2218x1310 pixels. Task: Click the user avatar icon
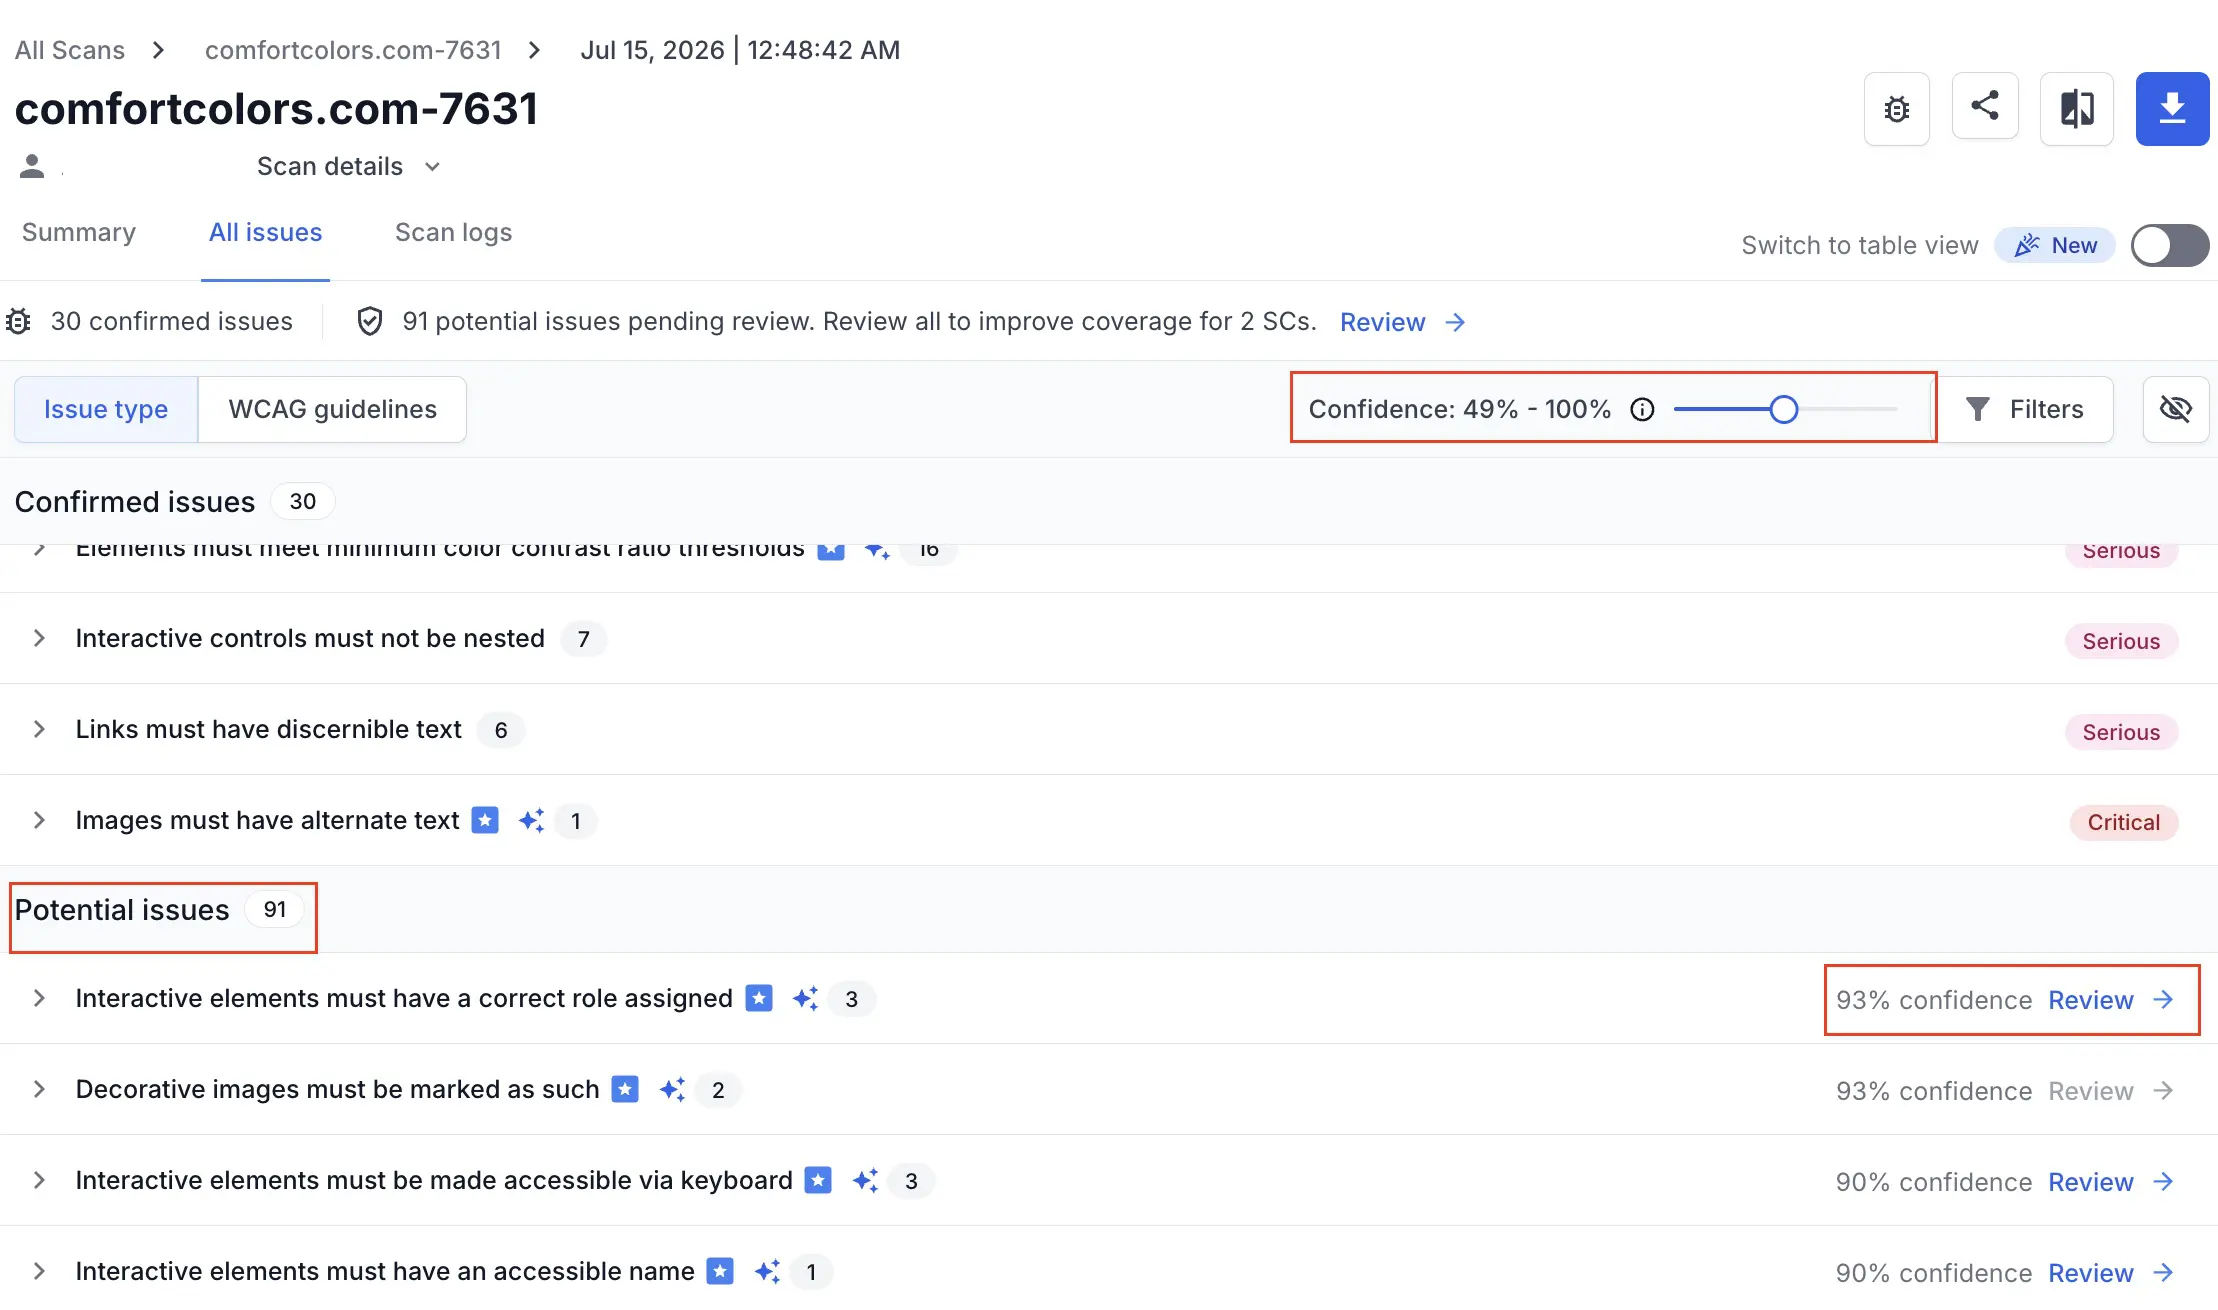click(32, 166)
